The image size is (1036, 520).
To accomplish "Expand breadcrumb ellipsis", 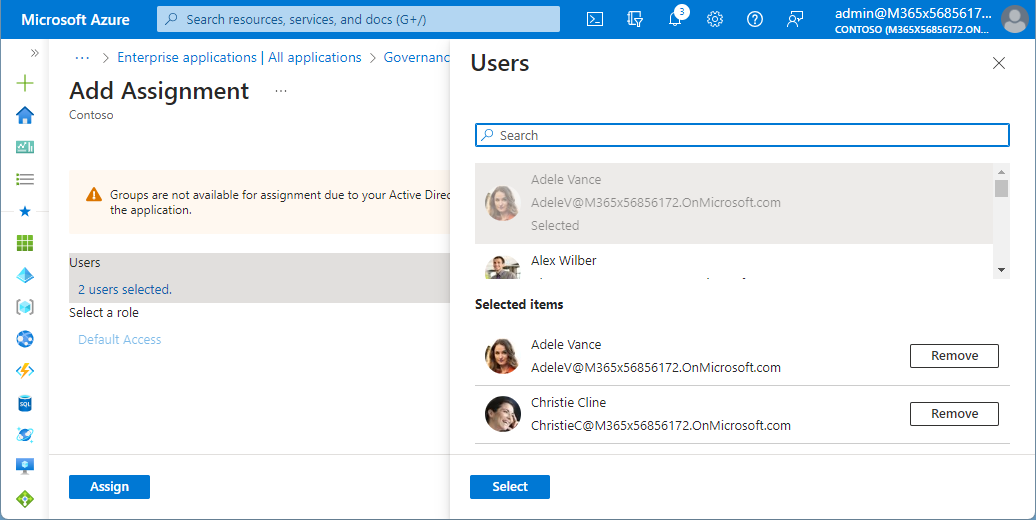I will click(83, 58).
